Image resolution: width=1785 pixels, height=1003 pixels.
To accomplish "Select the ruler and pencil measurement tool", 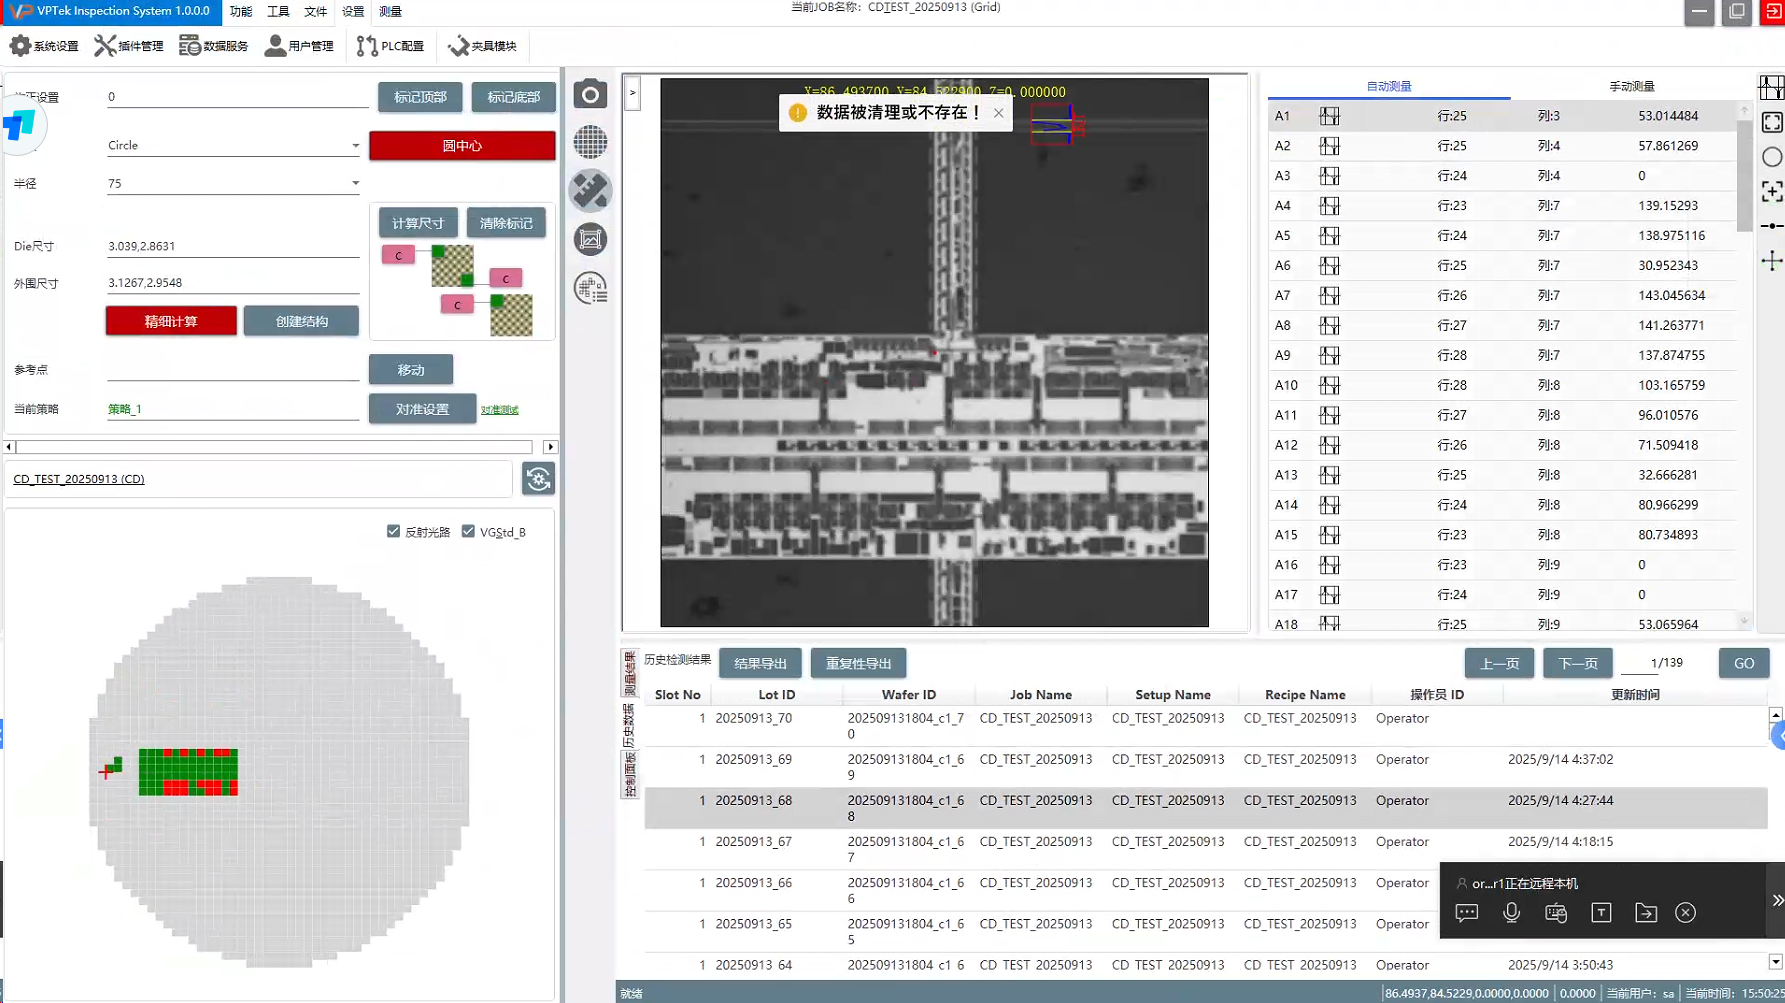I will pos(590,190).
